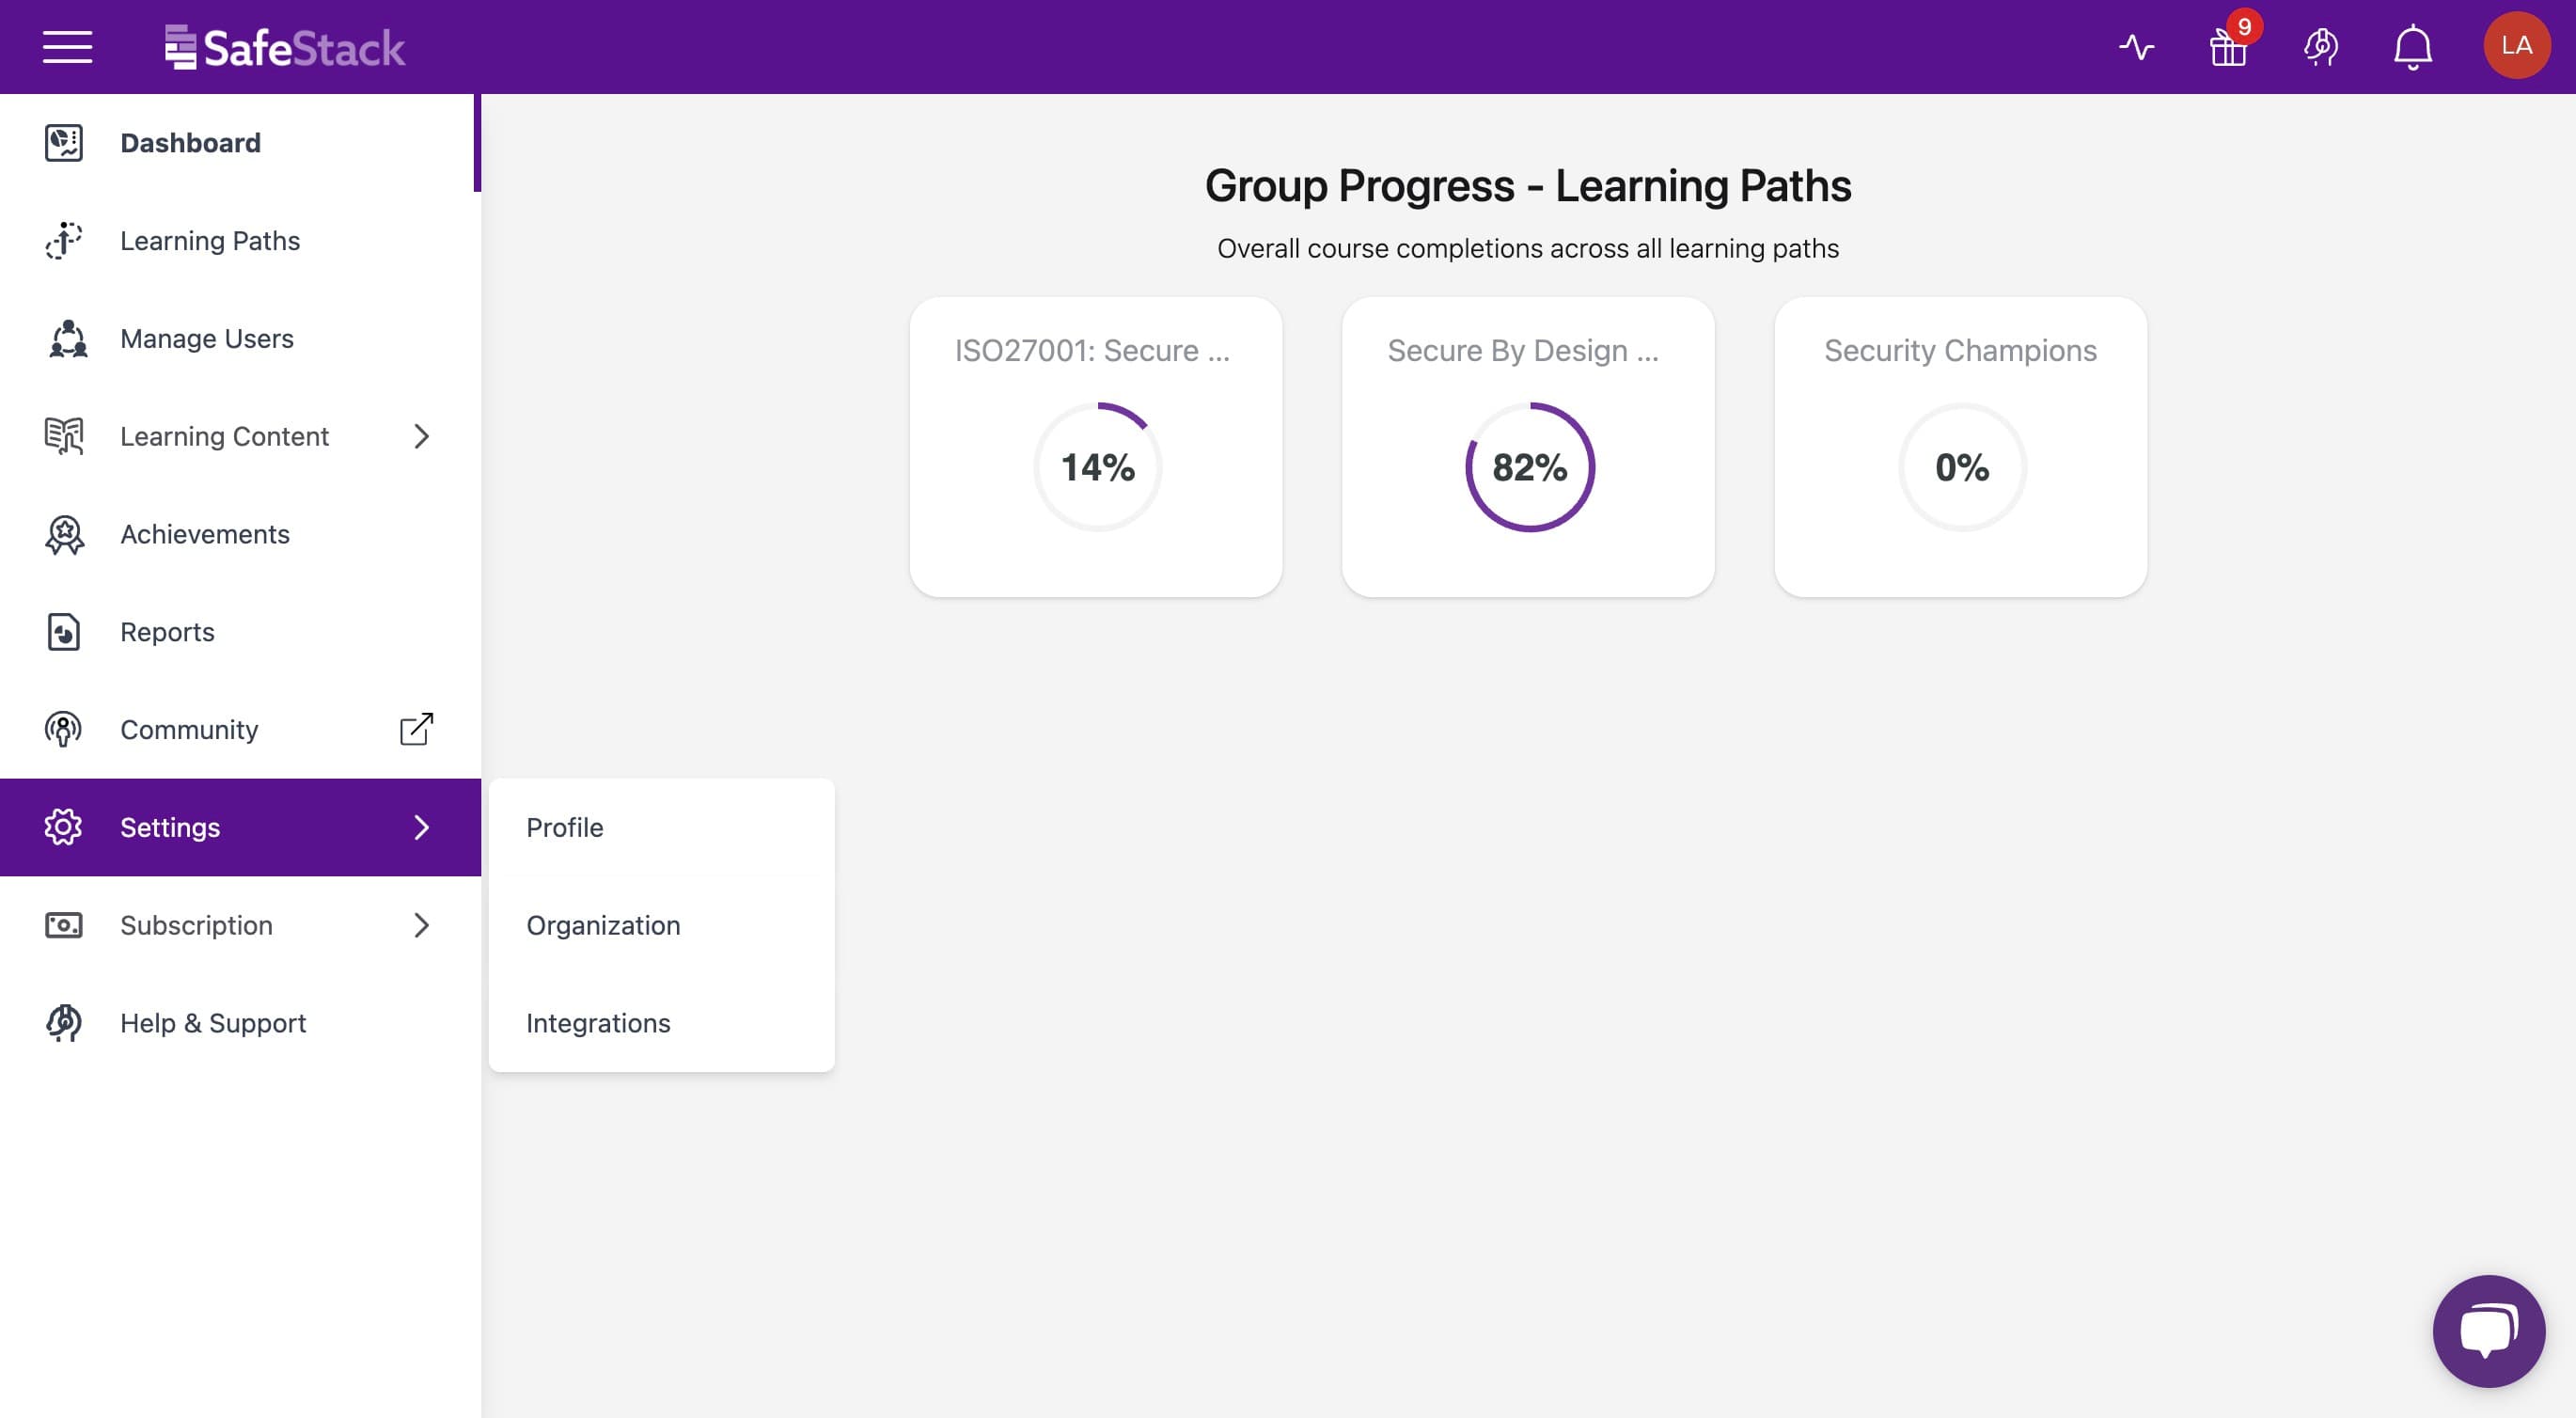
Task: Click the support headset icon in header
Action: (x=2321, y=47)
